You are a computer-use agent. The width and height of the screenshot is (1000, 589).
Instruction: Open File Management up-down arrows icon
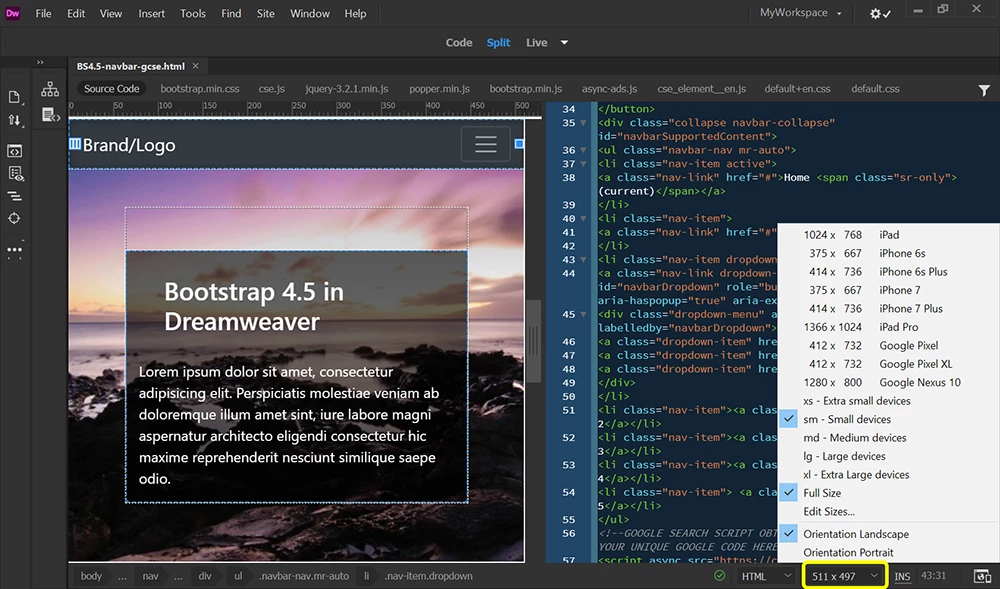point(14,120)
